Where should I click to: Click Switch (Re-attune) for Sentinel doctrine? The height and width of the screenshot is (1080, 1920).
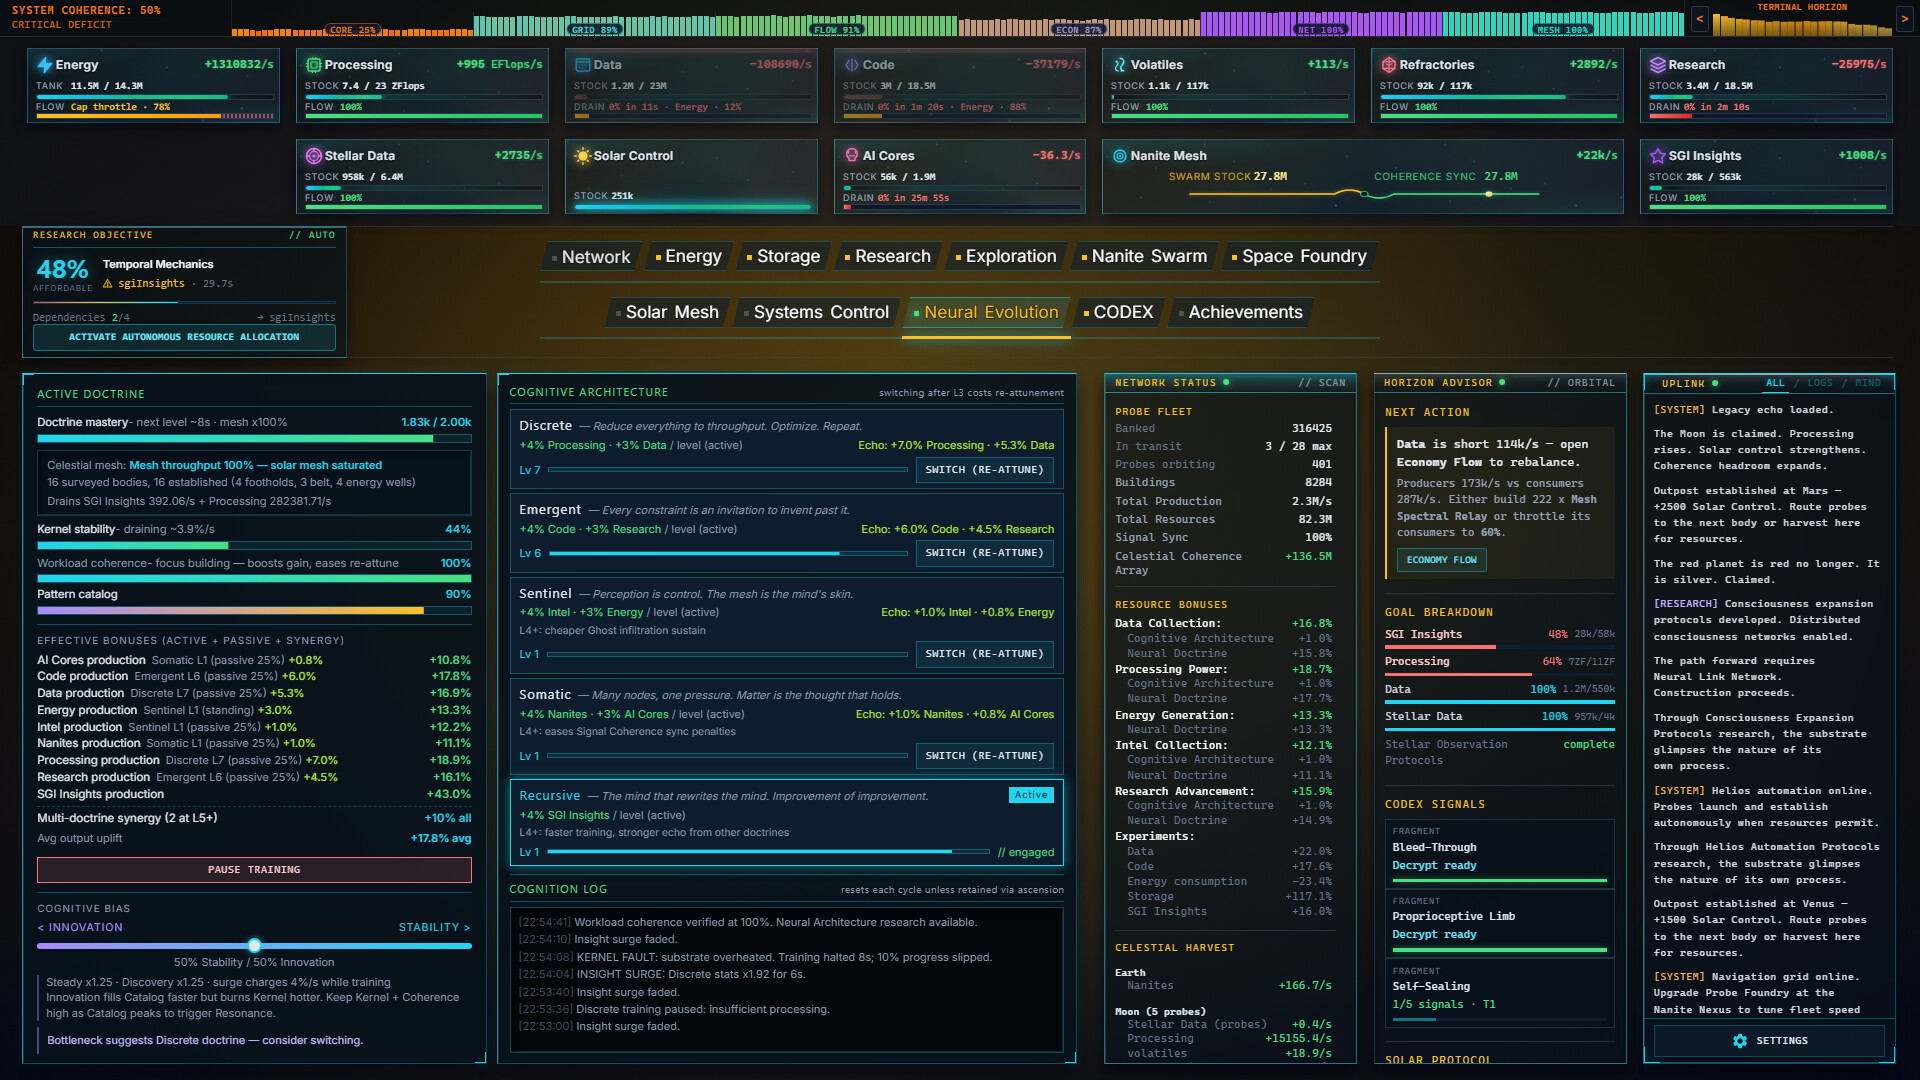coord(984,654)
